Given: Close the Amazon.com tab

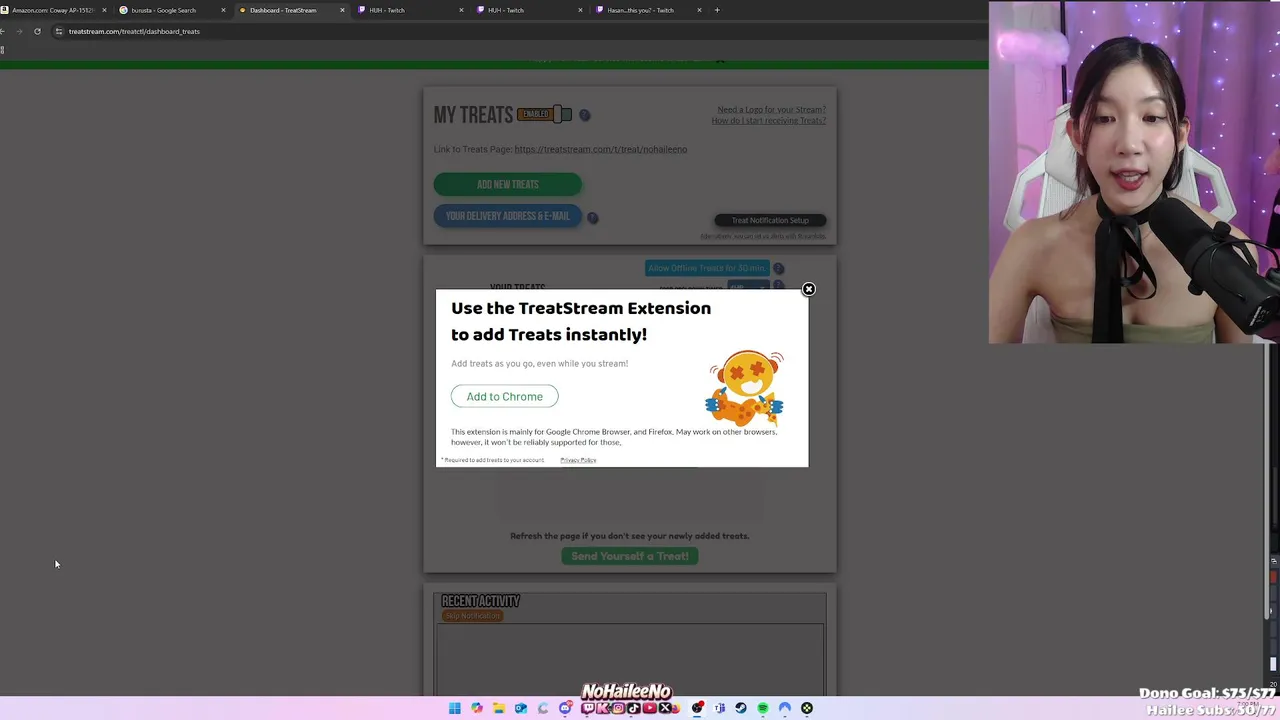Looking at the screenshot, I should click(104, 10).
